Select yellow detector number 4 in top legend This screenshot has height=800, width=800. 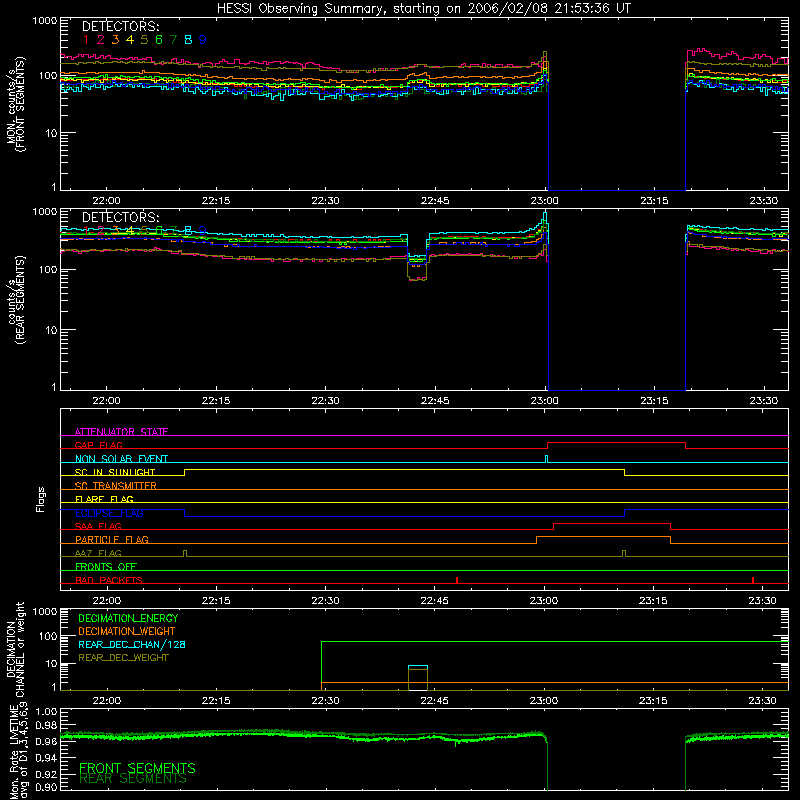click(x=130, y=40)
